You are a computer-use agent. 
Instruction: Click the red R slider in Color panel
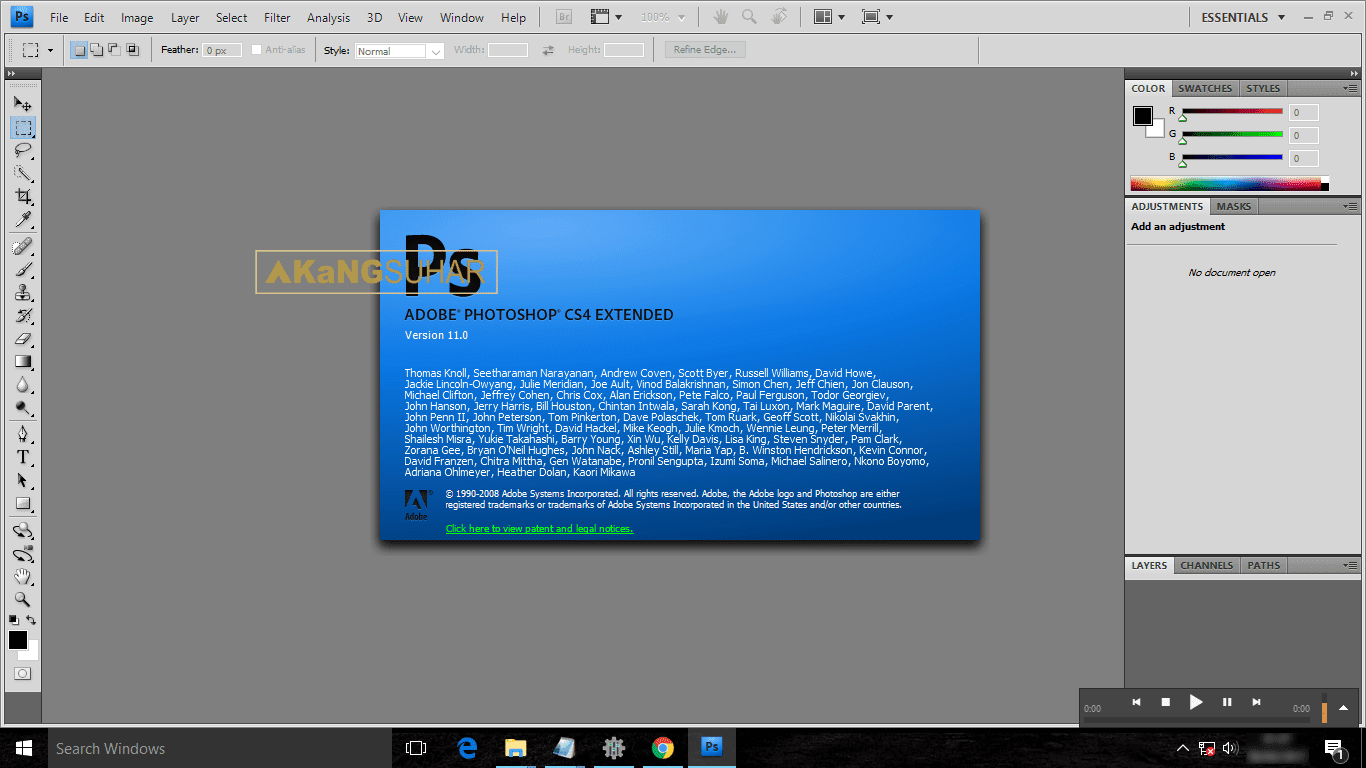click(1232, 112)
